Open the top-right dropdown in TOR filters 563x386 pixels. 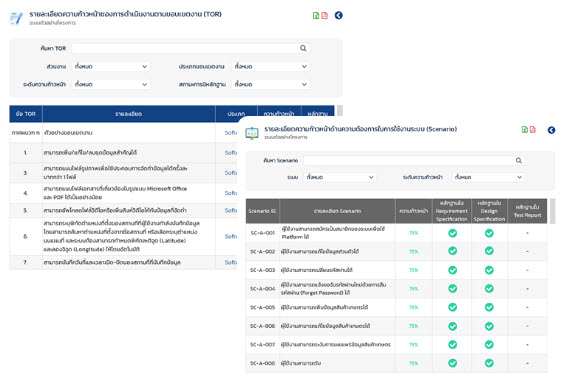pyautogui.click(x=271, y=66)
